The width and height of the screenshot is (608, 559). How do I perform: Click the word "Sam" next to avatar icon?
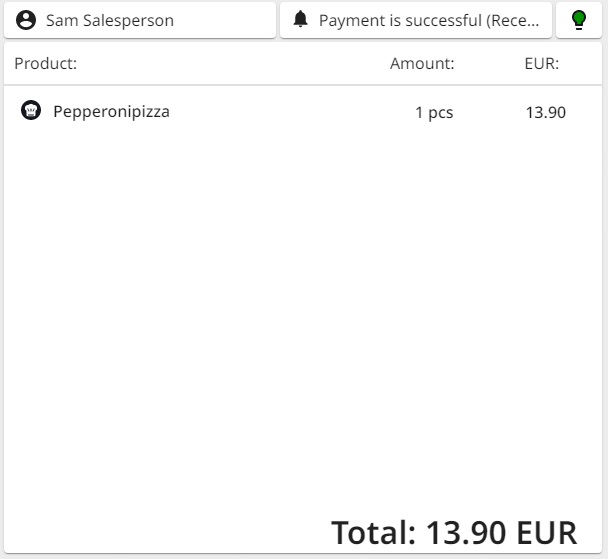tap(62, 20)
